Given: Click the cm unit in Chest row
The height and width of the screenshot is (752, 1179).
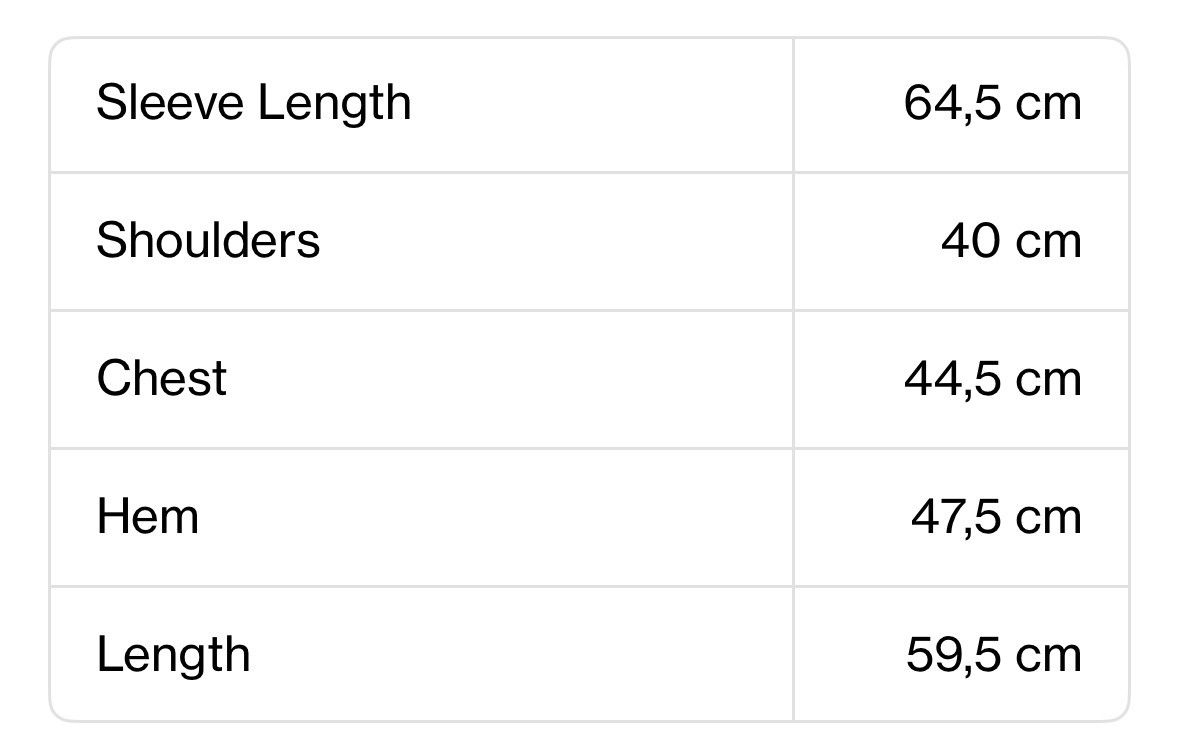Looking at the screenshot, I should [x=1049, y=381].
